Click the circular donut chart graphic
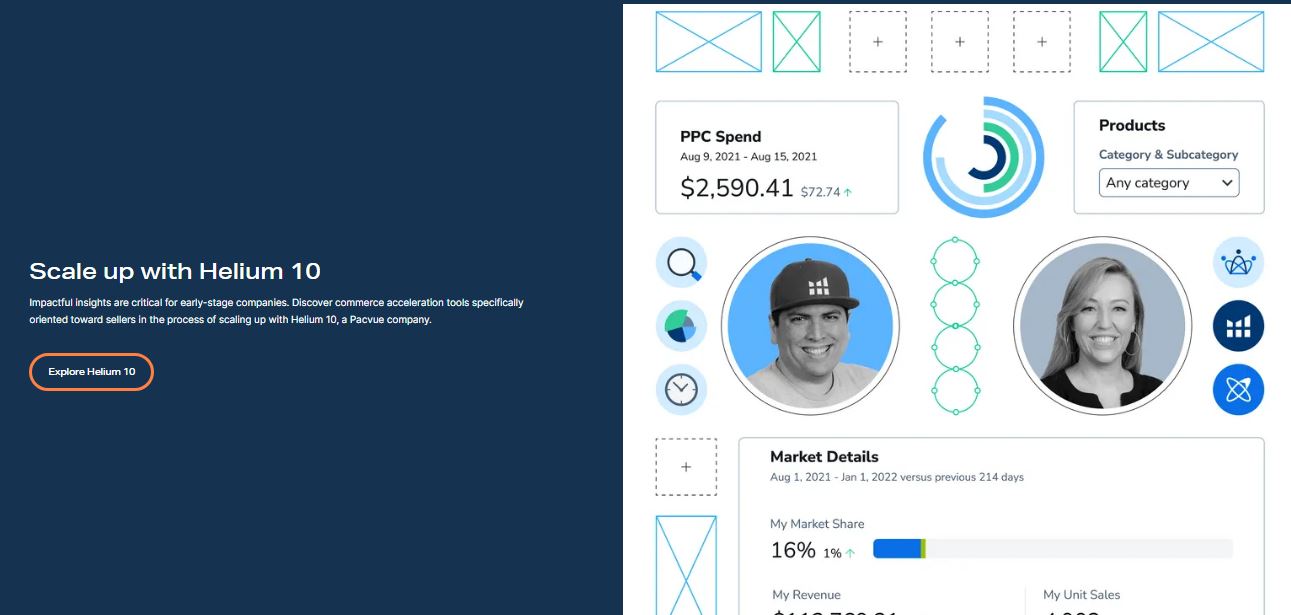 [x=983, y=157]
